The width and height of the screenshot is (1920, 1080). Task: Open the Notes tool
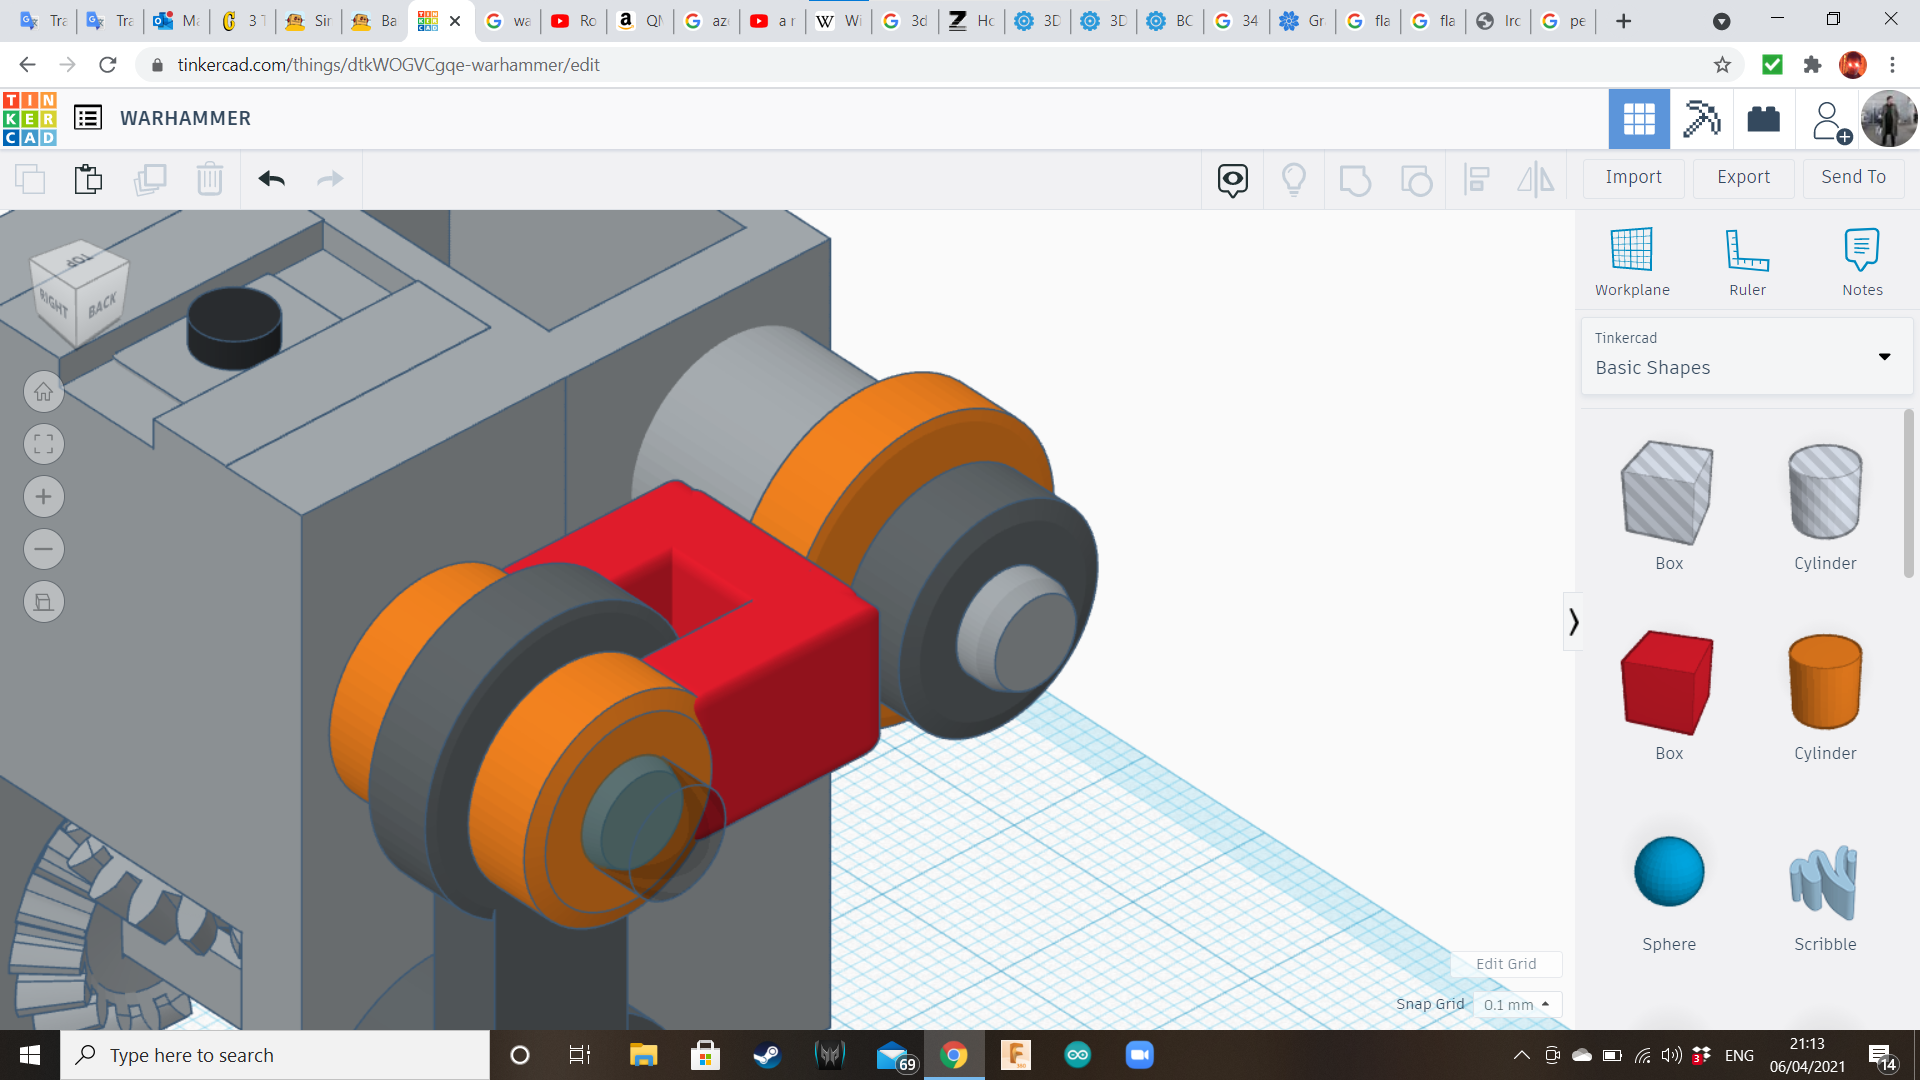[x=1861, y=250]
